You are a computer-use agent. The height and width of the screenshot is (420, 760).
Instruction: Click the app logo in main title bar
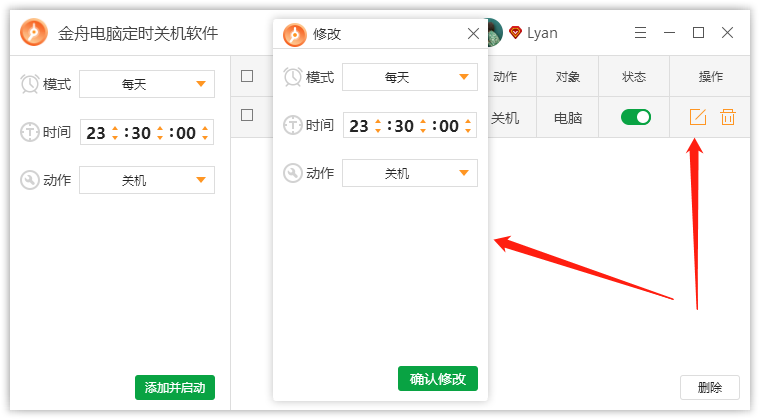point(34,32)
